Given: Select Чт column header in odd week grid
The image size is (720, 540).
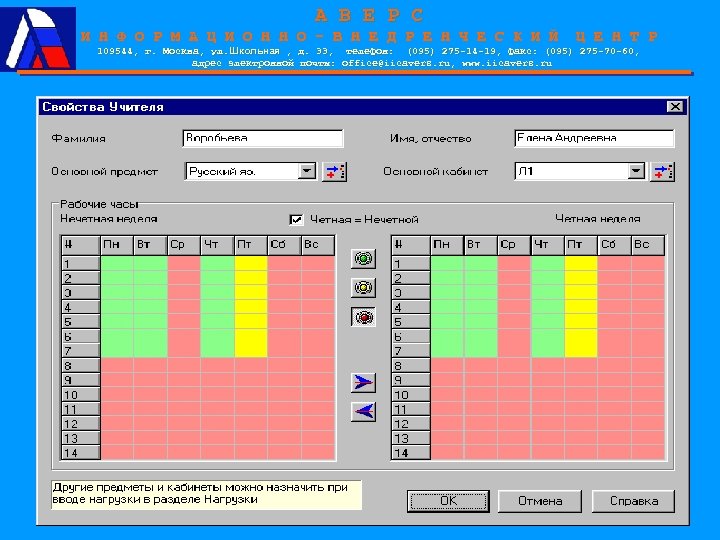Looking at the screenshot, I should (217, 245).
